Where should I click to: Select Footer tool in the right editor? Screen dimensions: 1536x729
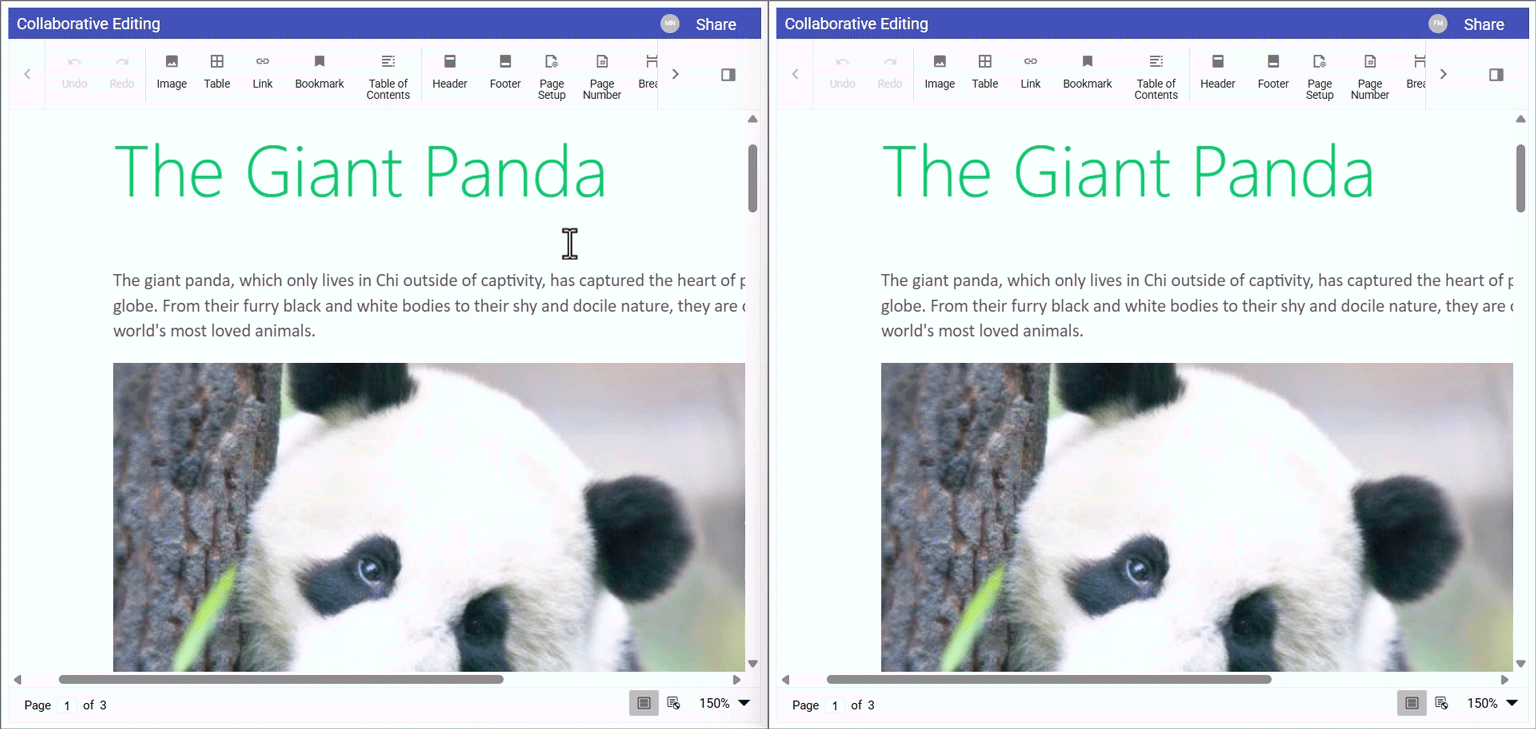(1273, 72)
